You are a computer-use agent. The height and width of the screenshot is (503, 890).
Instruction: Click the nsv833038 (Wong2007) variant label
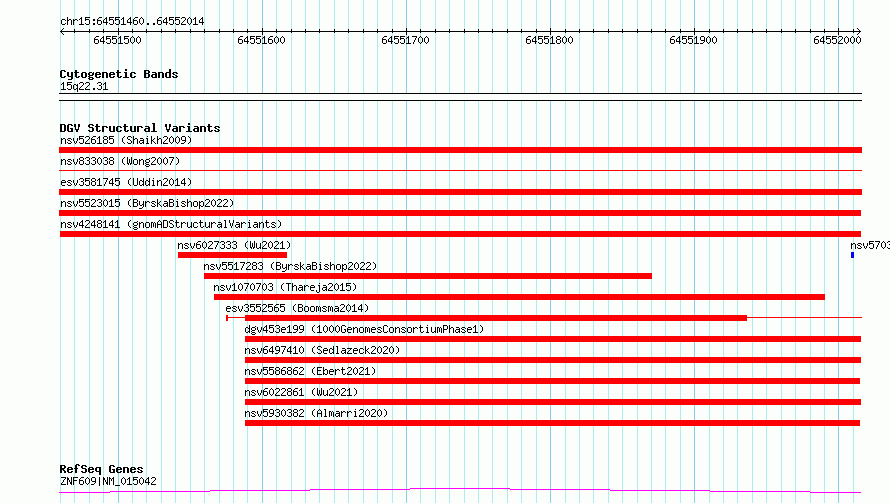point(120,161)
